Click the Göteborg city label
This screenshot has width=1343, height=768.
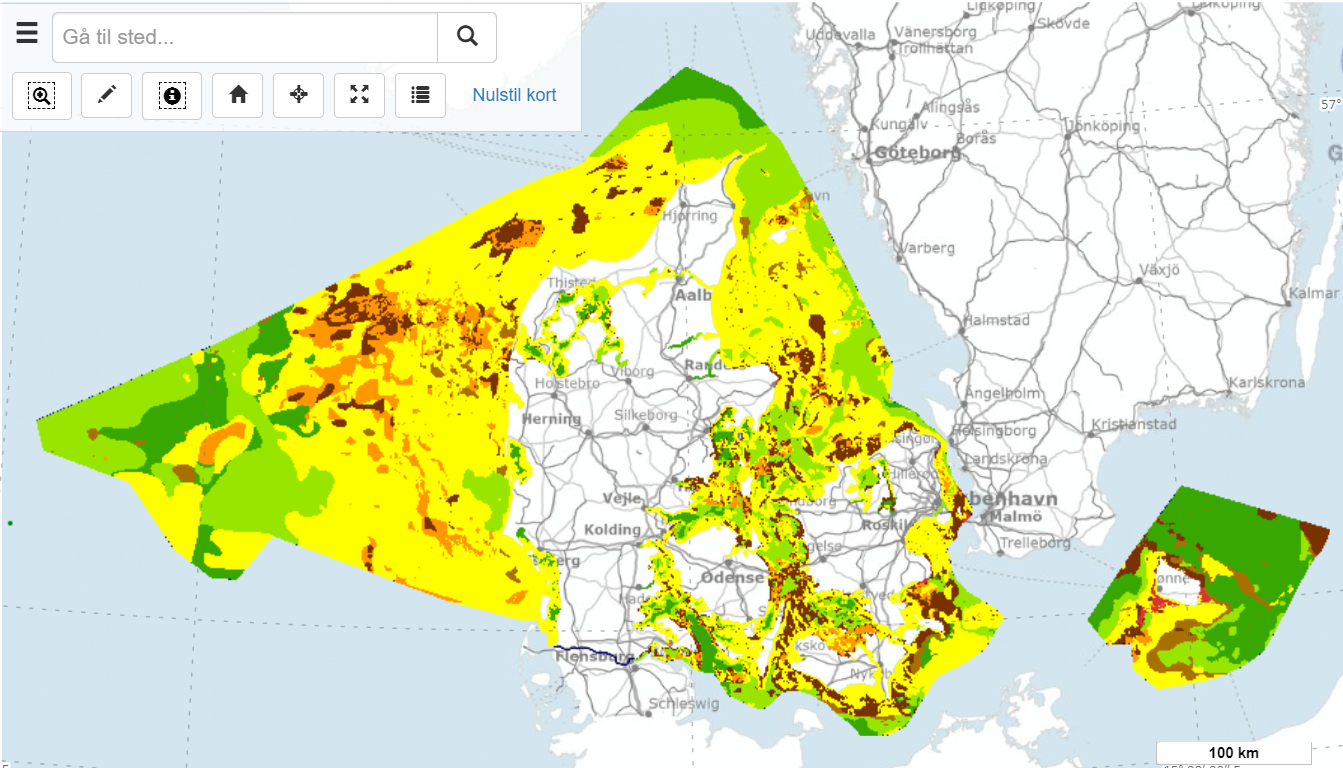[916, 153]
